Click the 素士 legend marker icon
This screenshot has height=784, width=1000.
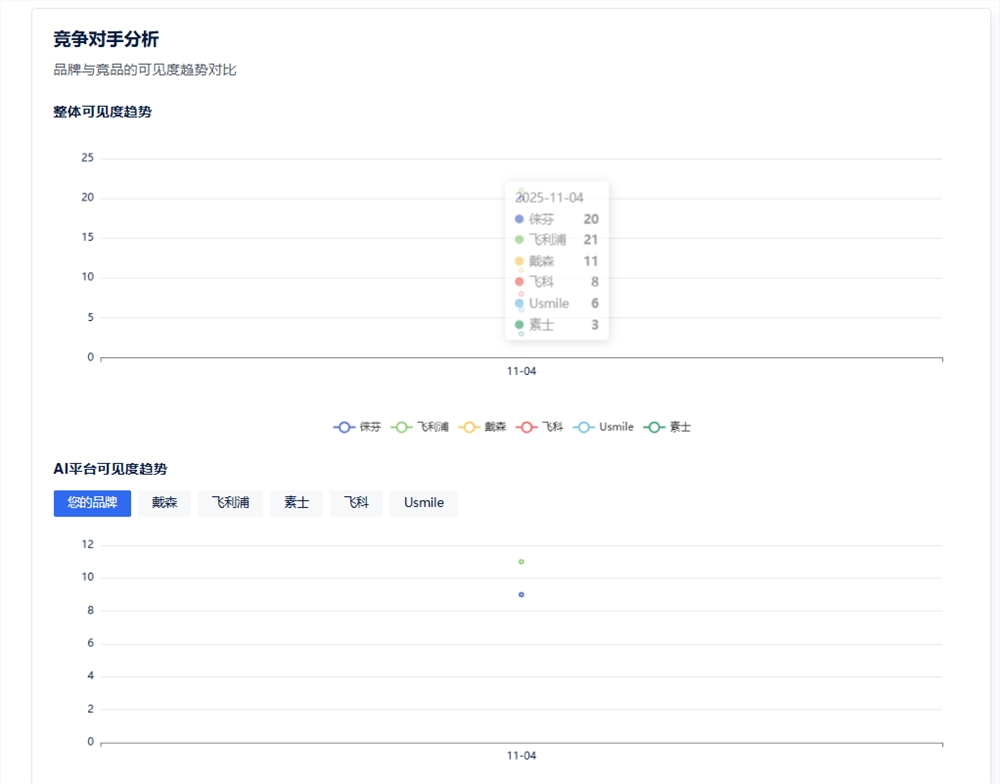653,426
